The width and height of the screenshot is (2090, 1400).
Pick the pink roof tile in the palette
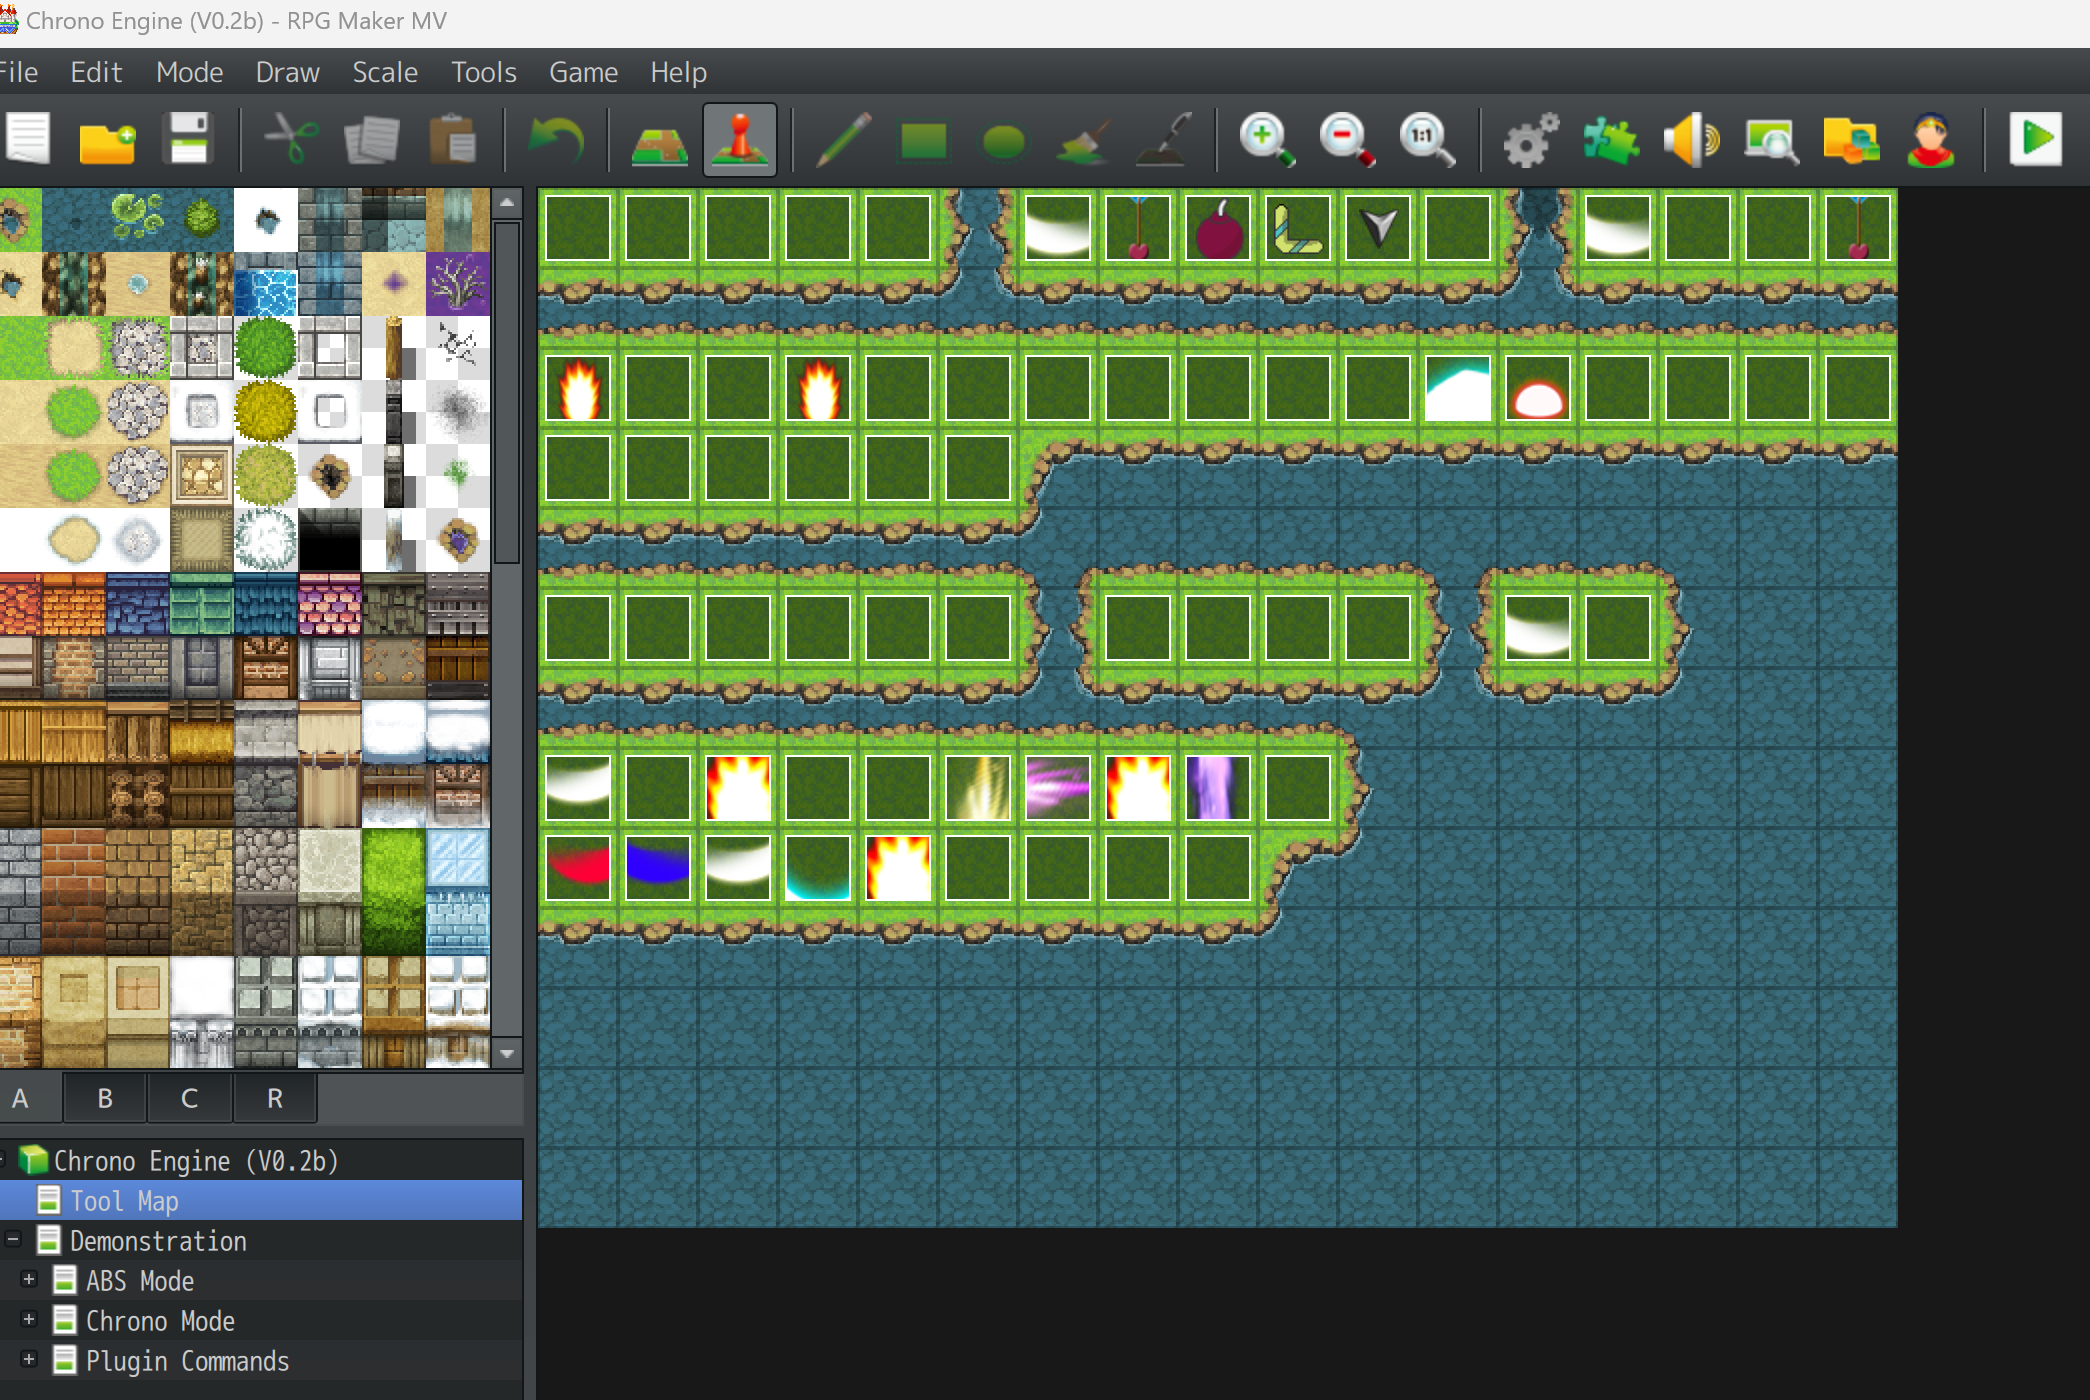330,604
